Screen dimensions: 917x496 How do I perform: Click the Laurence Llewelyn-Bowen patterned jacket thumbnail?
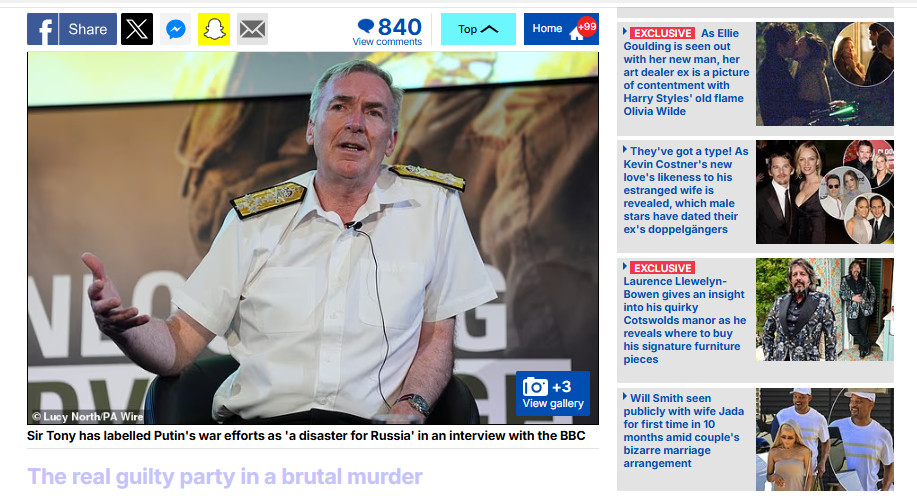tap(825, 309)
